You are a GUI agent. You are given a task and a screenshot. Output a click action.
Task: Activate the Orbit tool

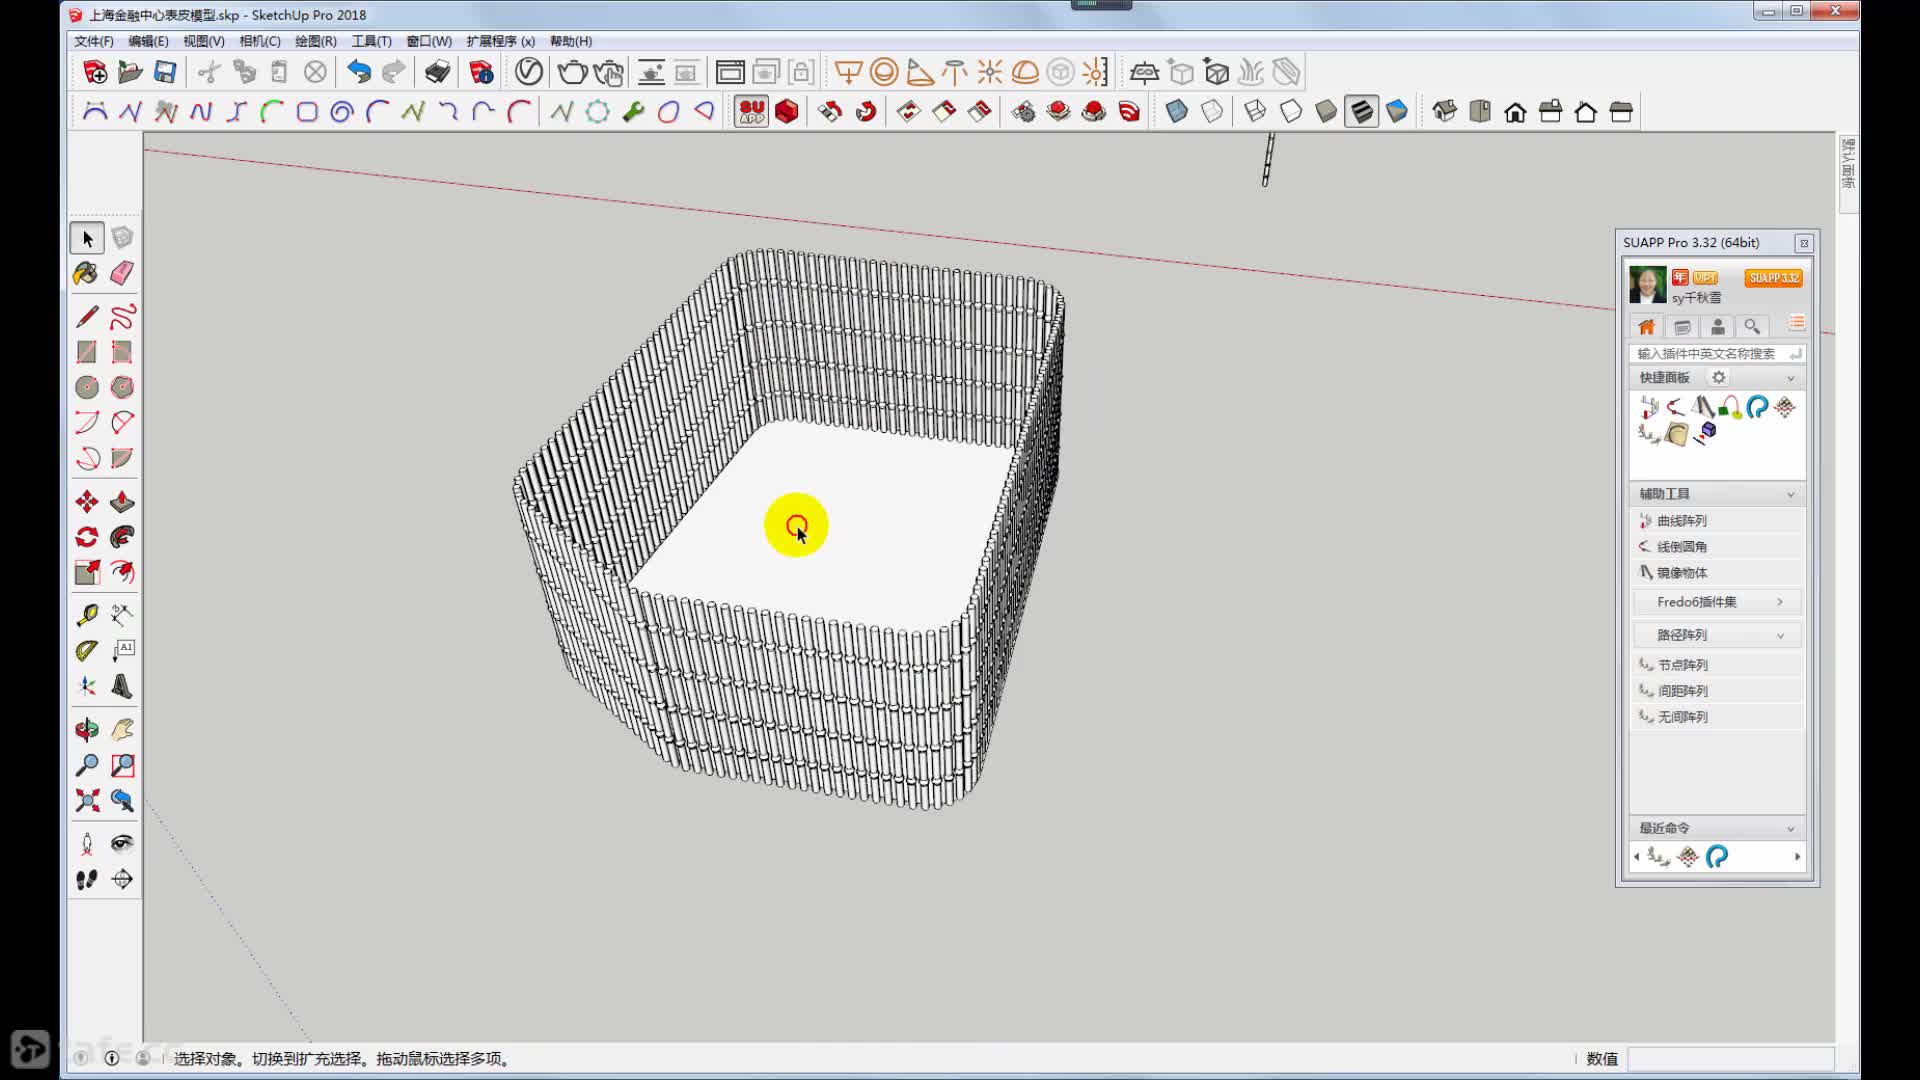87,730
